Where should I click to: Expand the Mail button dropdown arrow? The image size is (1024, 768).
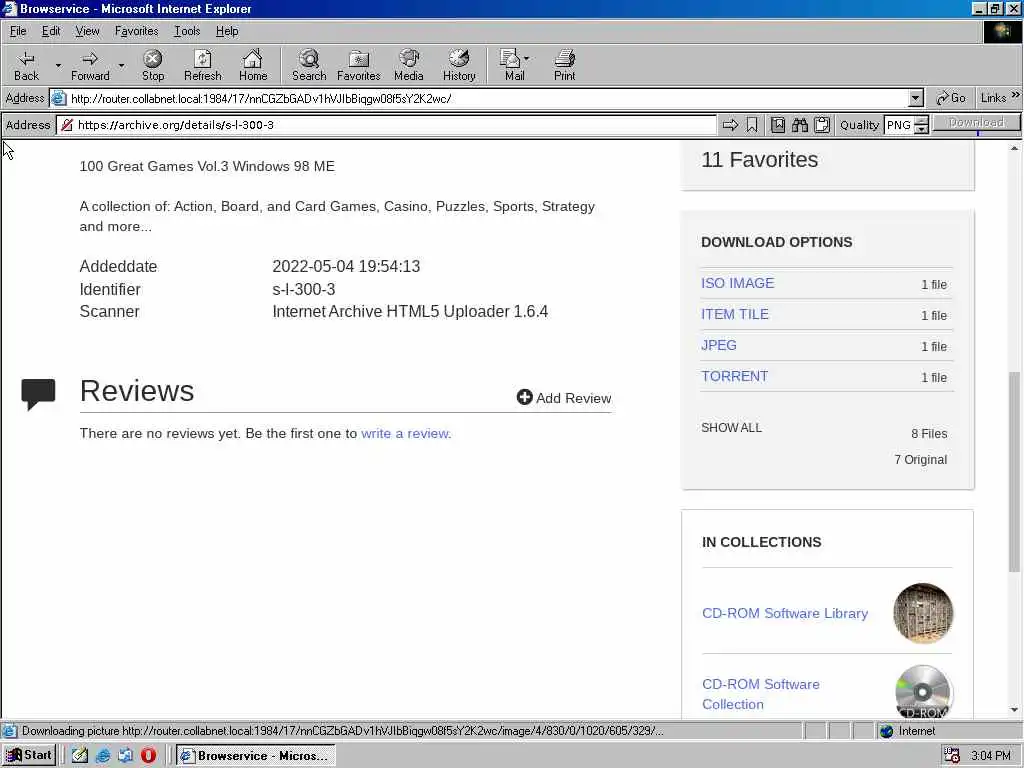[x=526, y=58]
